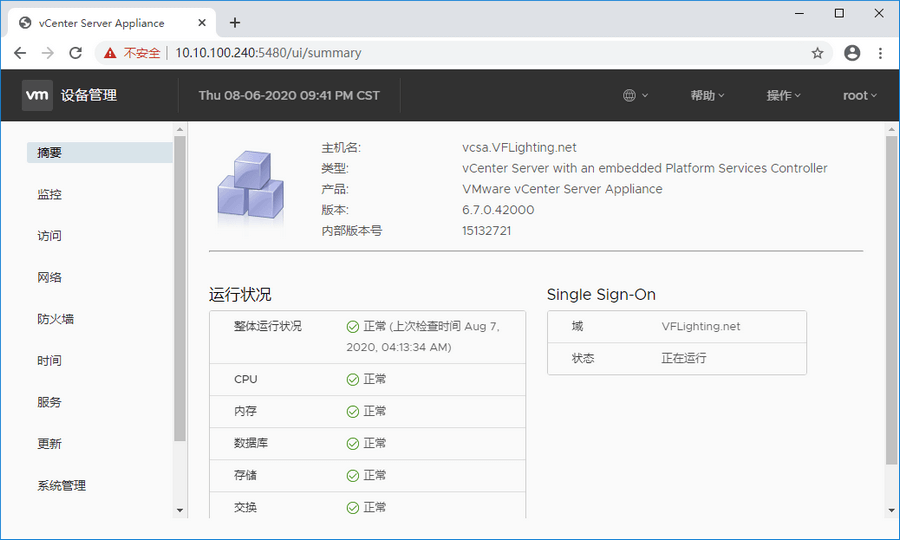This screenshot has height=540, width=900.
Task: Click the green check icon for 交换
Action: click(352, 508)
